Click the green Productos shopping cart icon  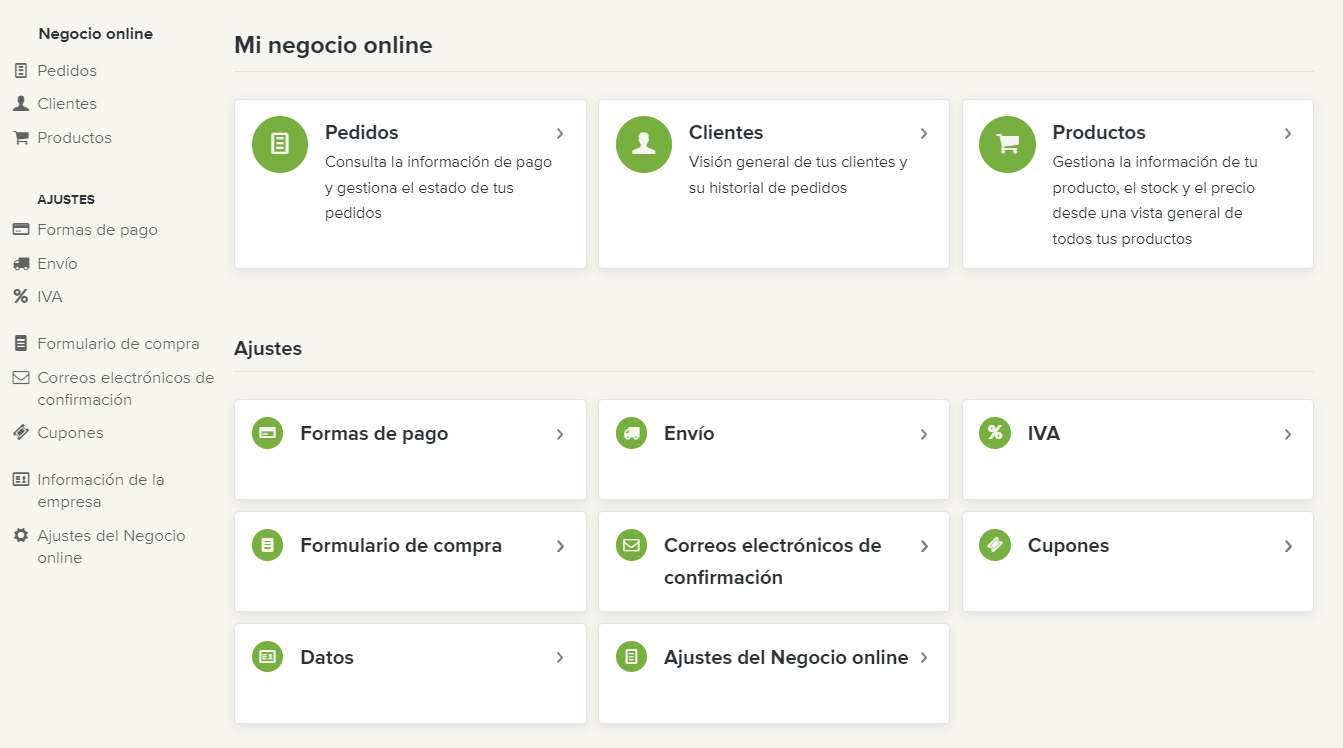1007,144
